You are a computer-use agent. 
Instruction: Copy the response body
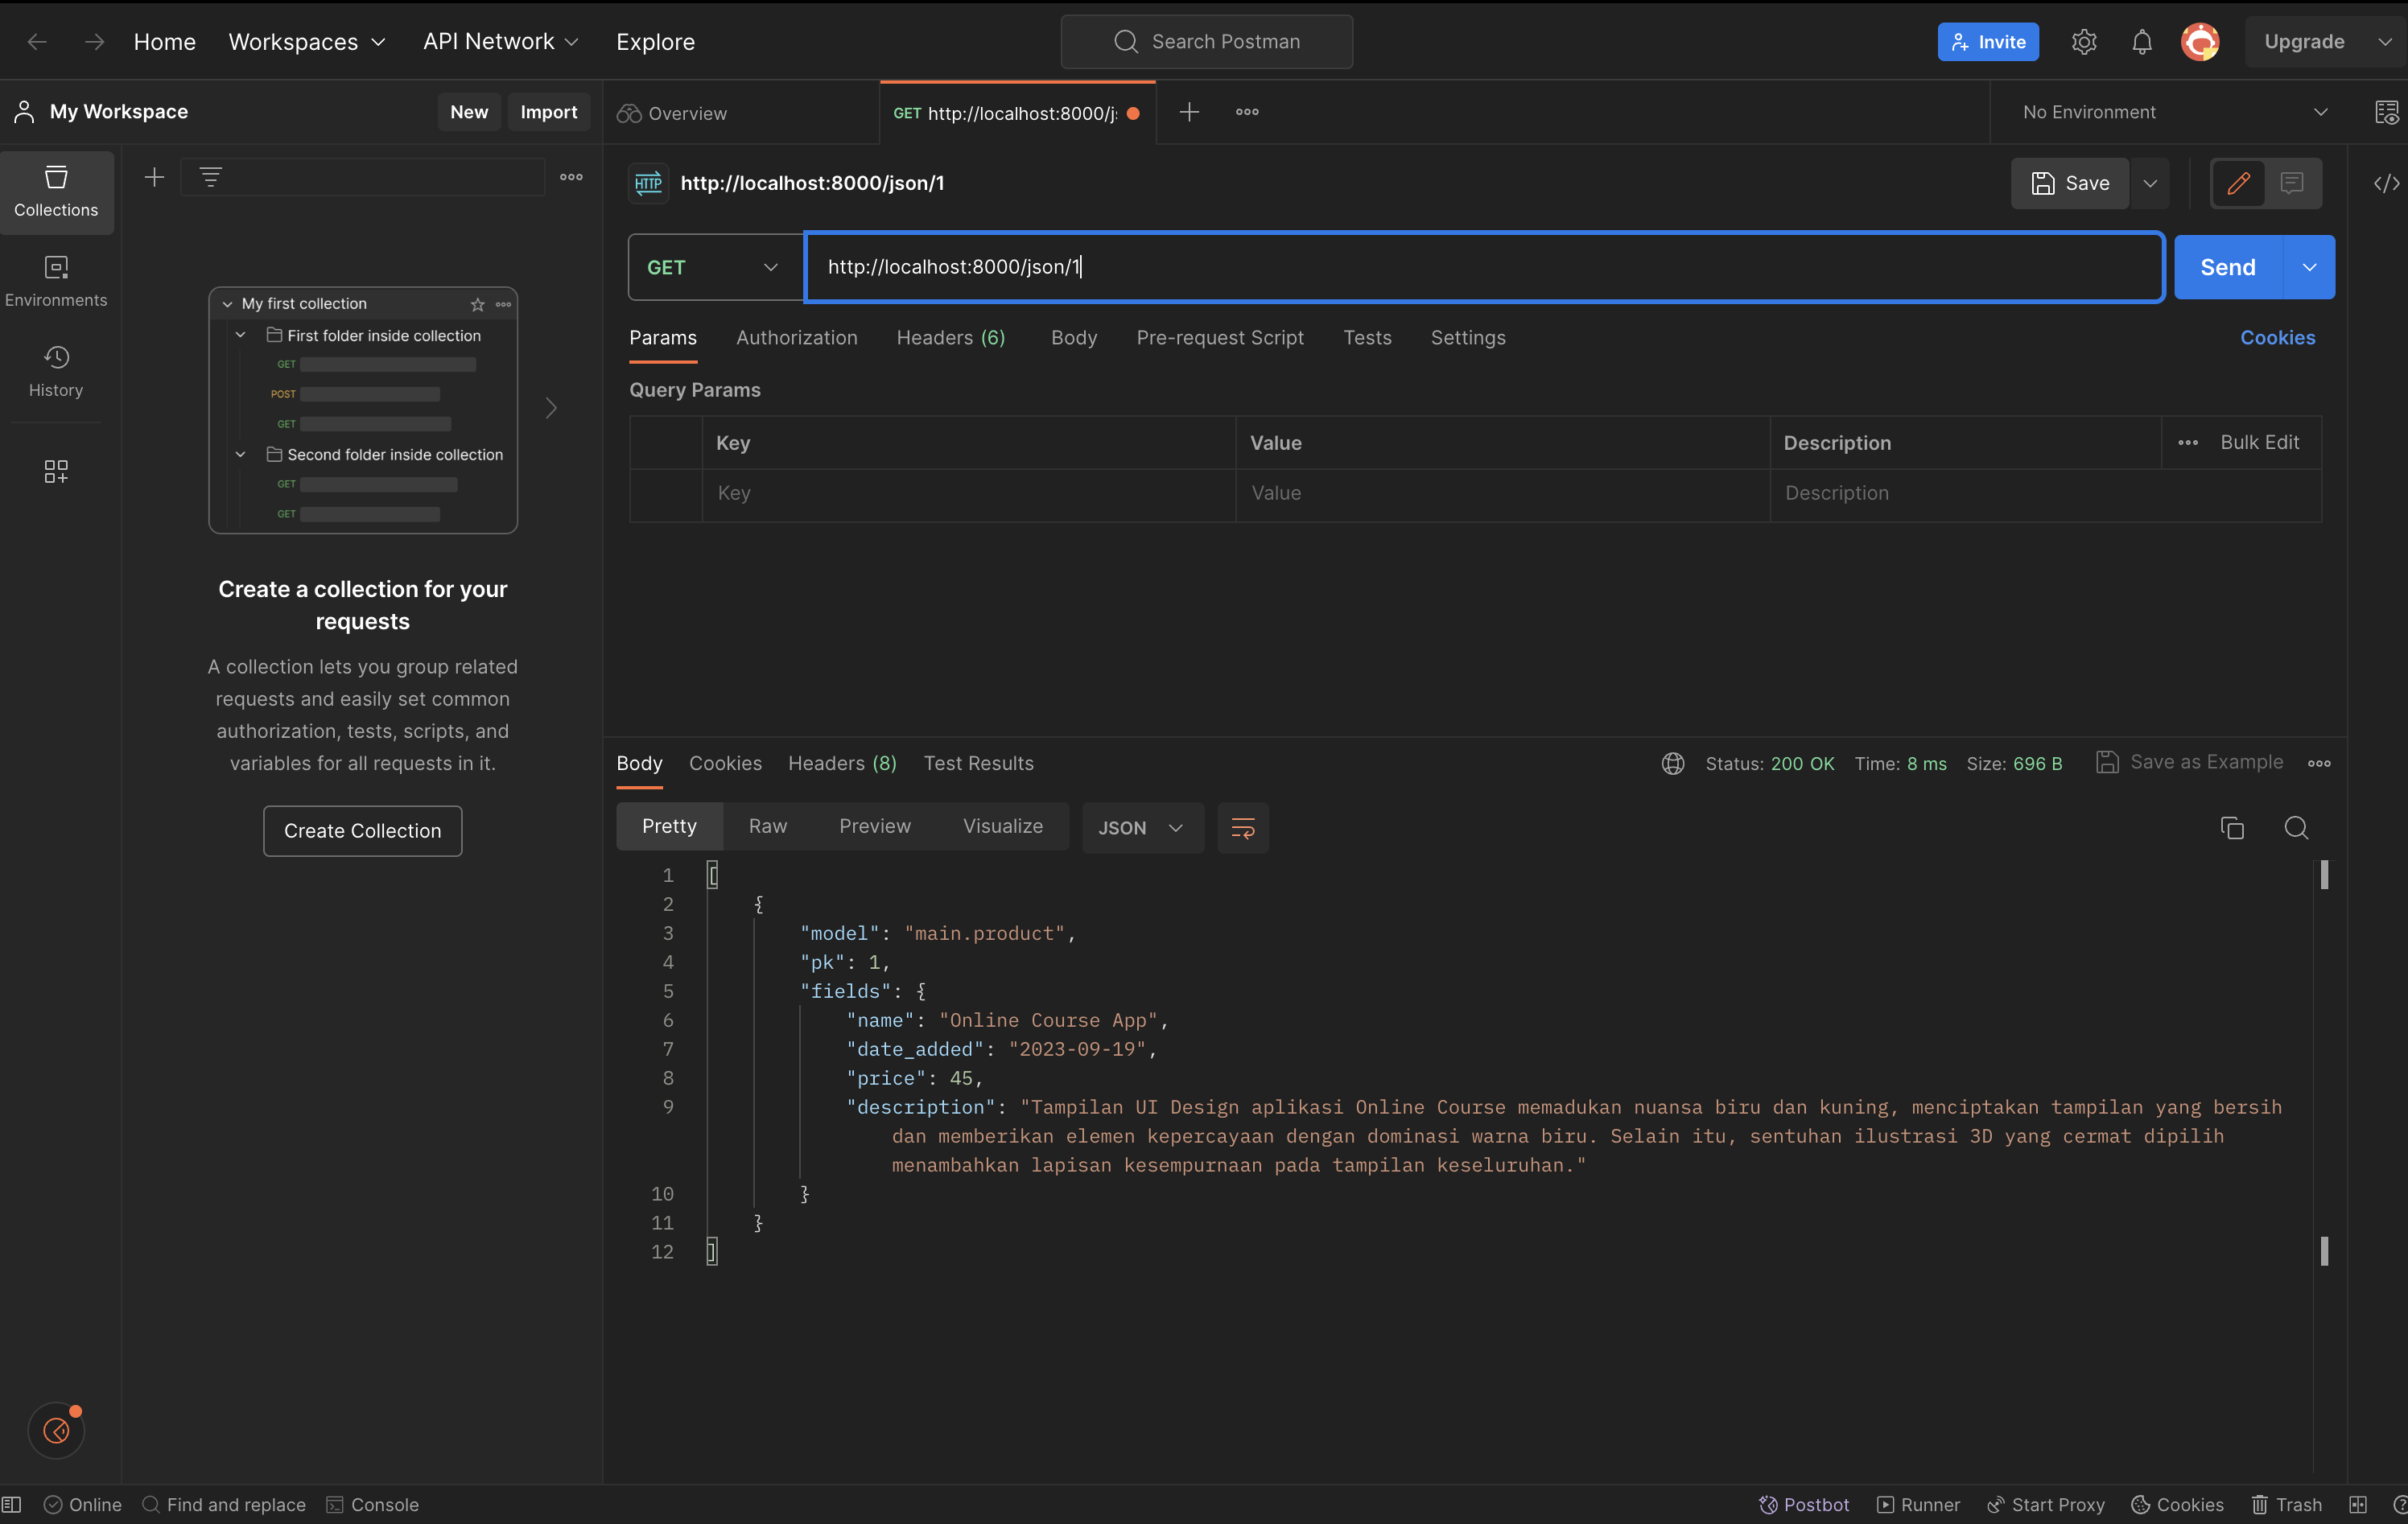(x=2233, y=828)
